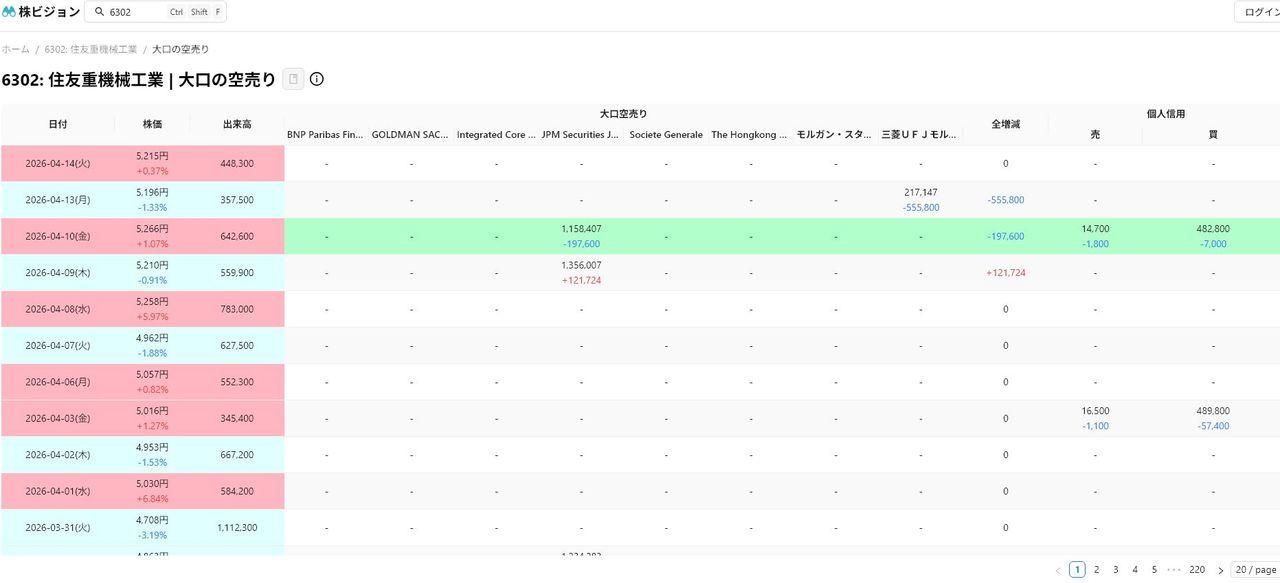This screenshot has height=583, width=1280.
Task: Click the ホーム breadcrumb link
Action: tap(15, 49)
